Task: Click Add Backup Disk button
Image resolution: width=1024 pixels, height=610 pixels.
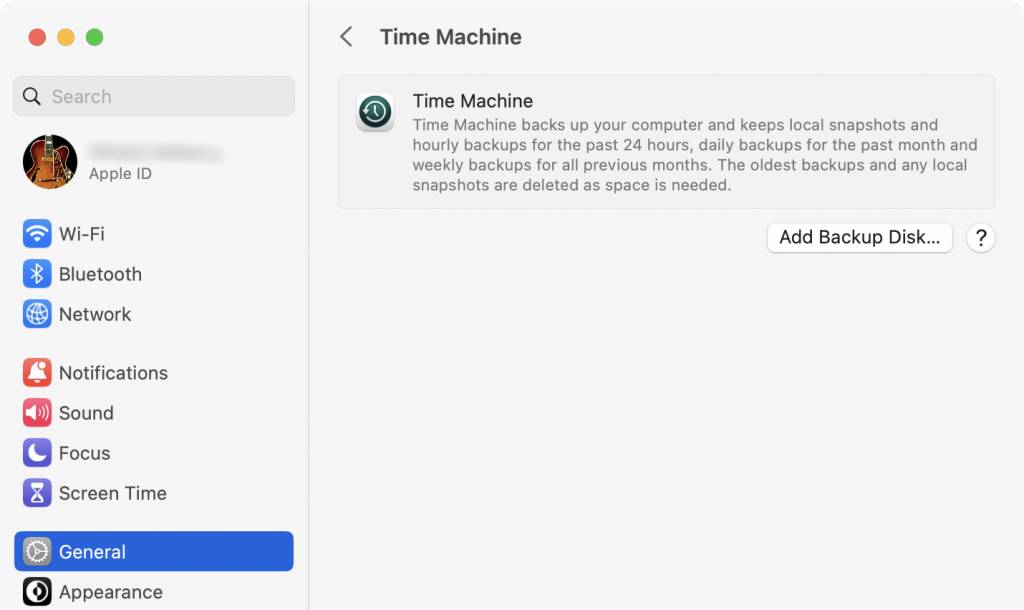Action: pyautogui.click(x=859, y=237)
